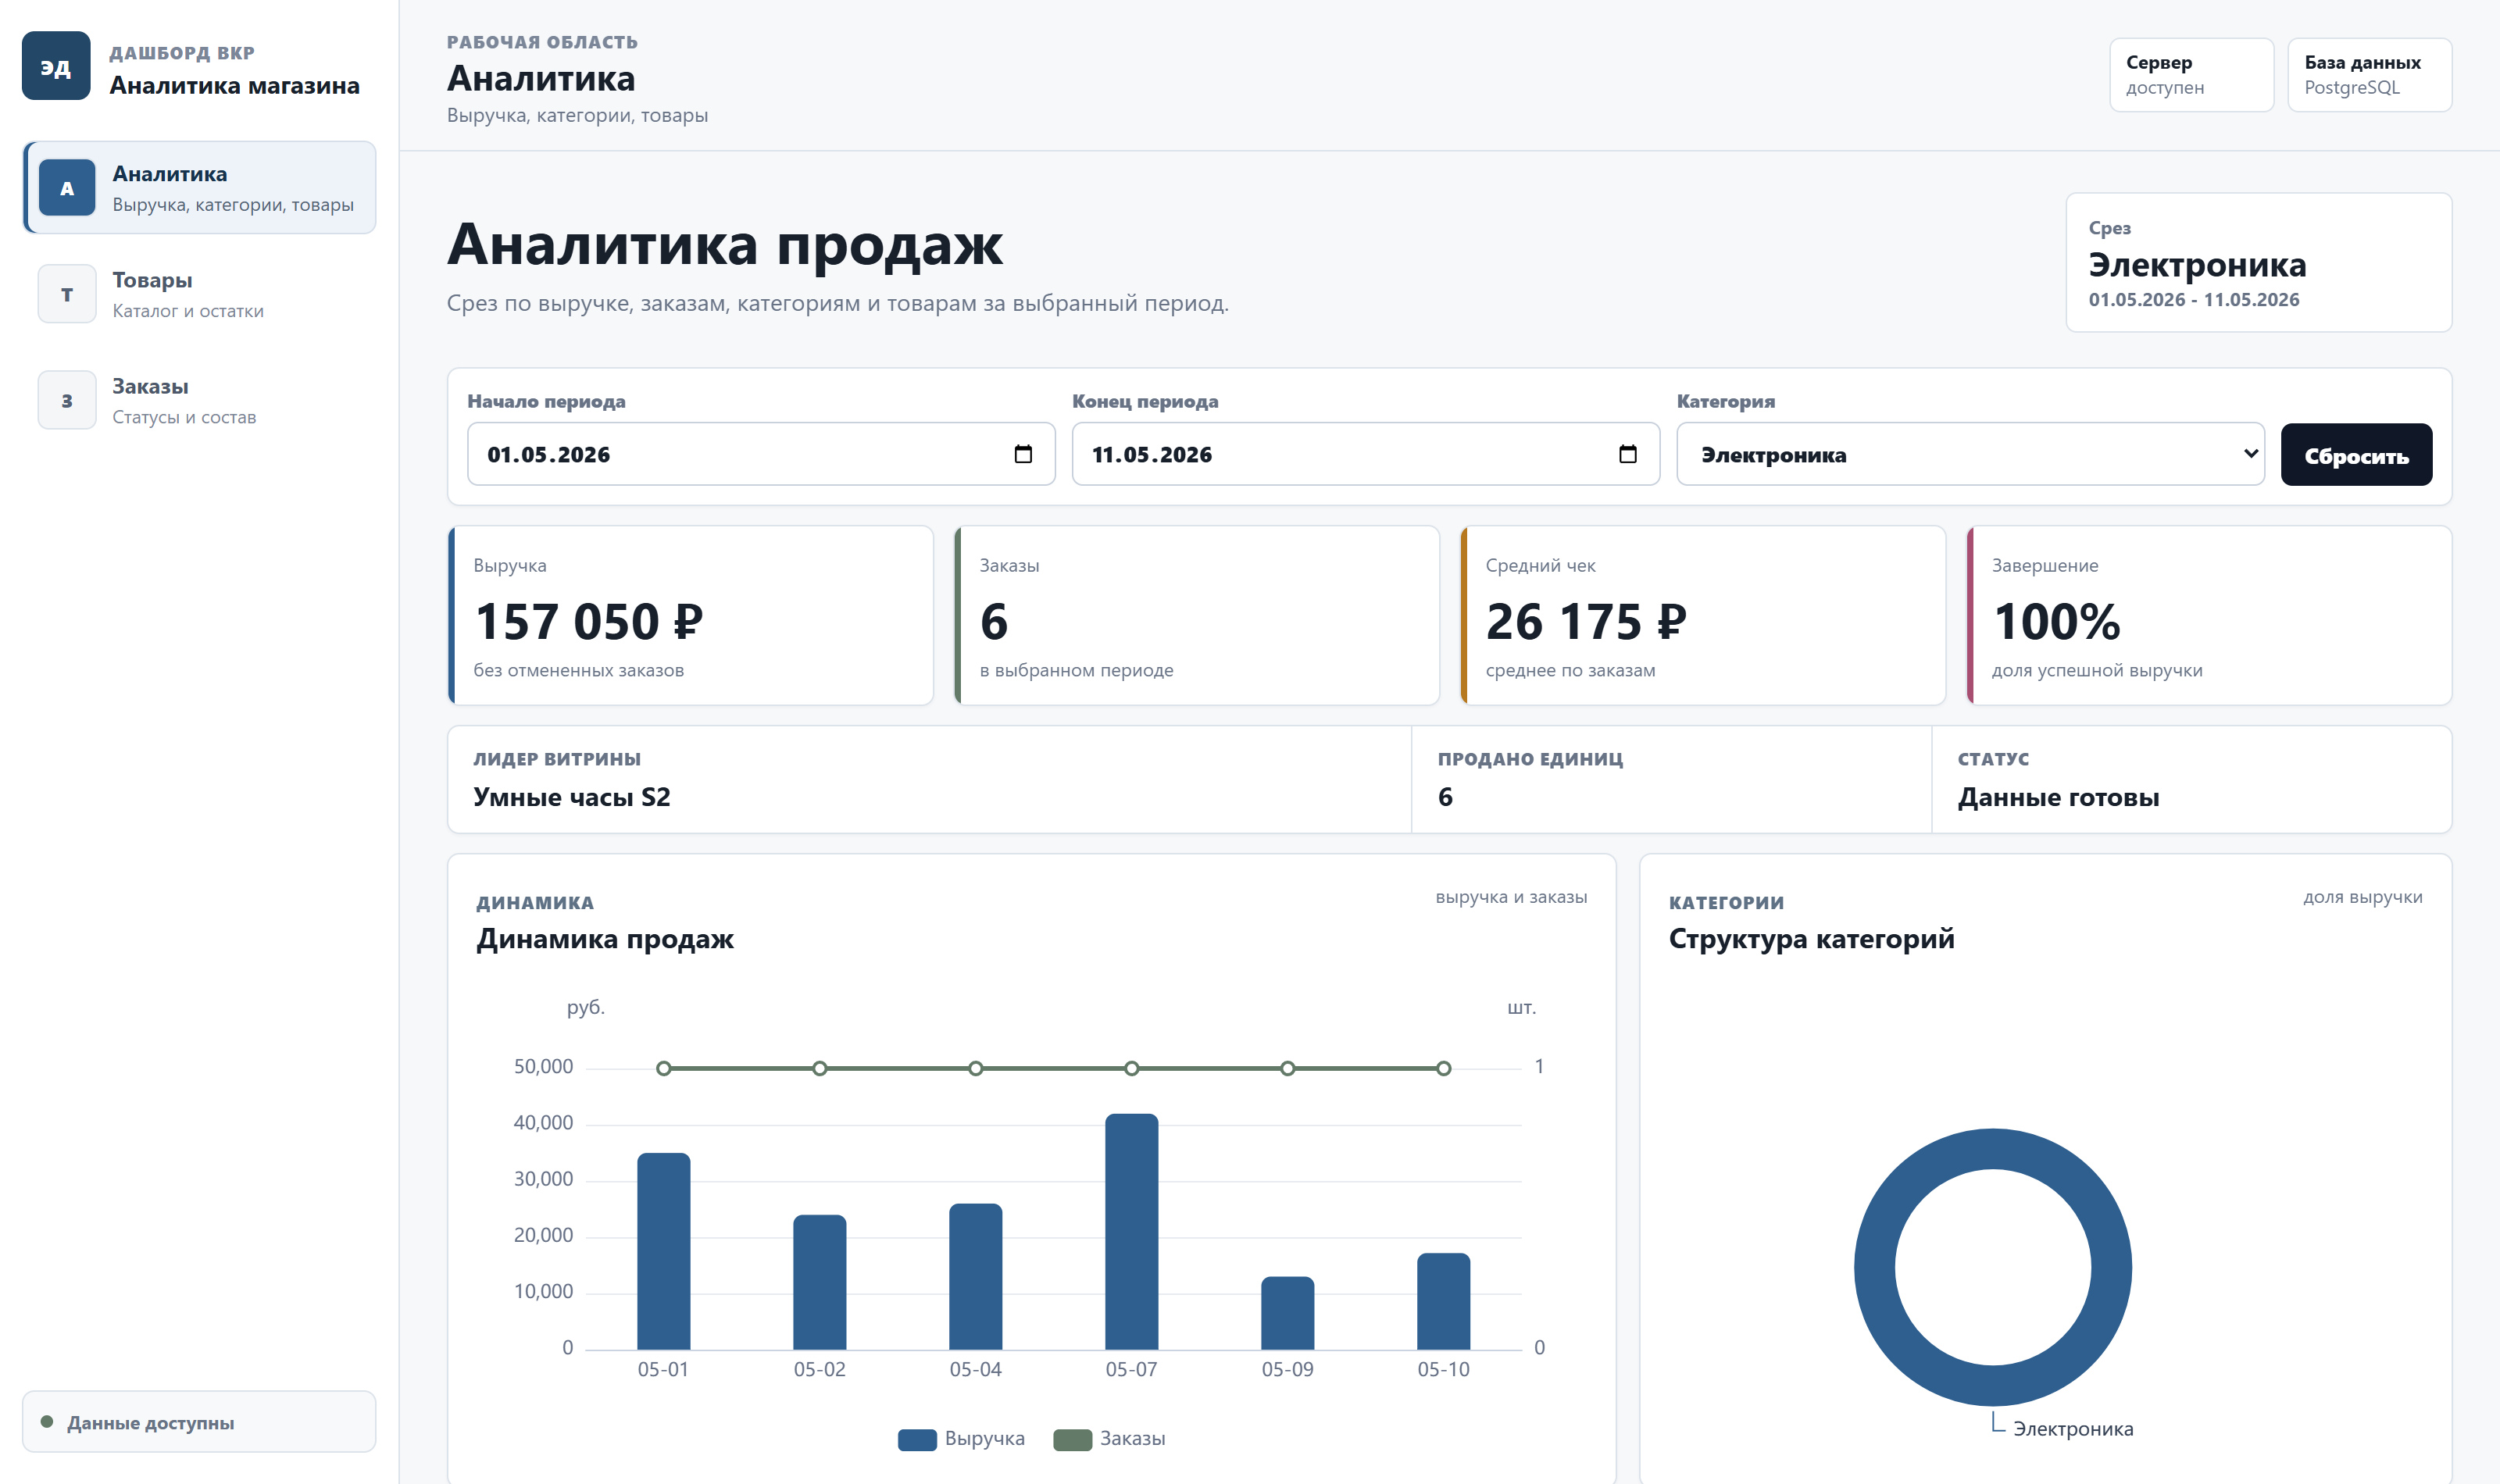Open the Аналитика navigation section
This screenshot has height=1484, width=2500.
200,188
